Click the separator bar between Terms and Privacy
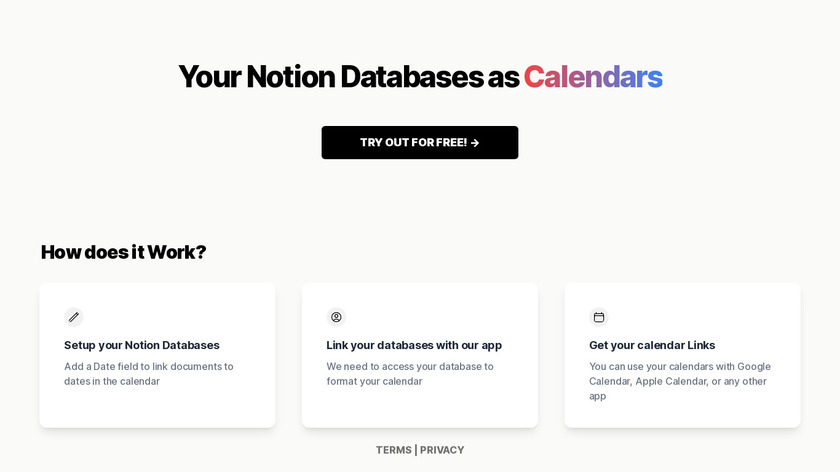The height and width of the screenshot is (472, 840). pos(416,450)
